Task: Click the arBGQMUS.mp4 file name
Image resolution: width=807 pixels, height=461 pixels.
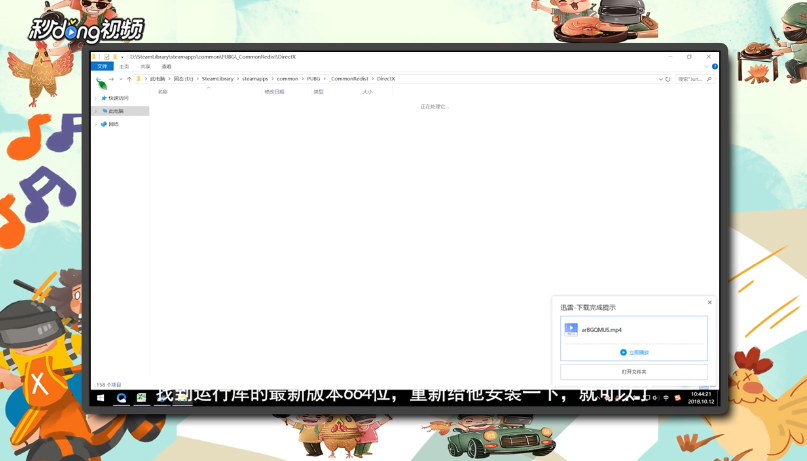Action: (602, 330)
